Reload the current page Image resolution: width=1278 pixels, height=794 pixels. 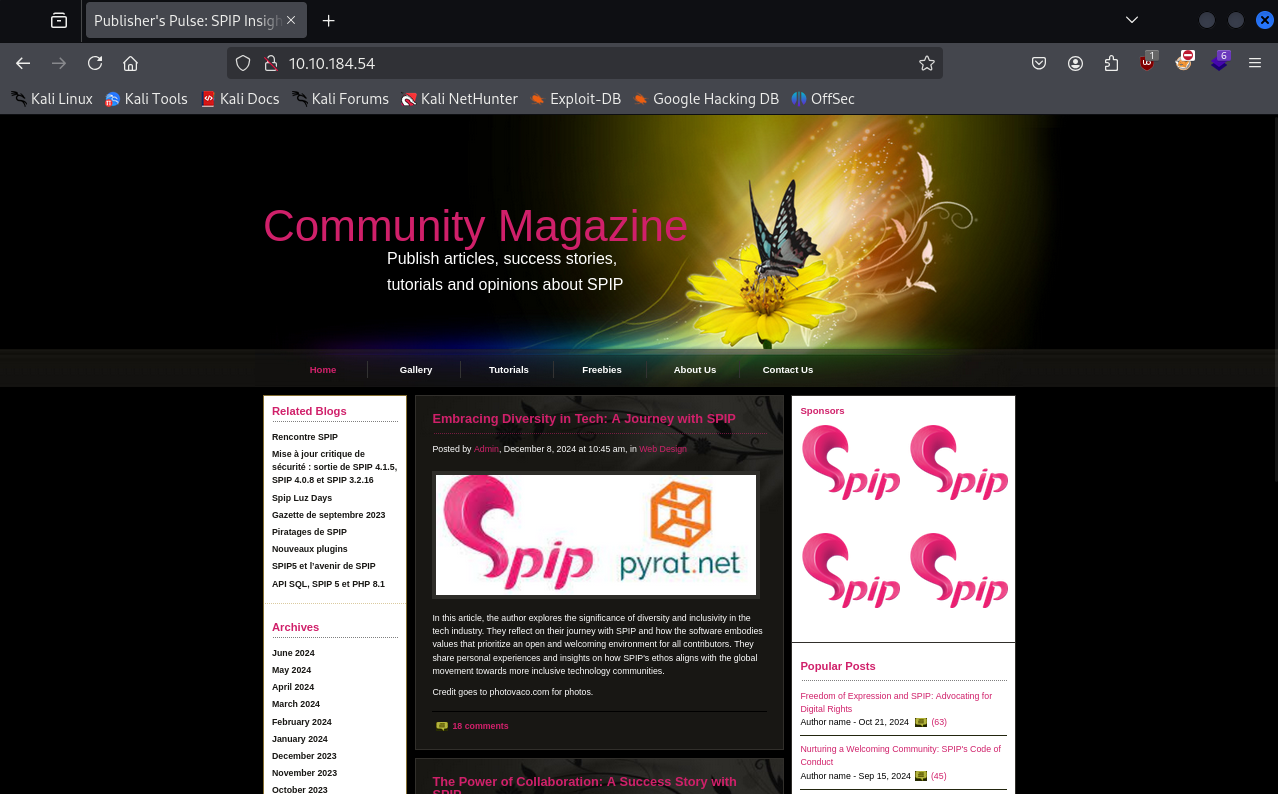pyautogui.click(x=95, y=63)
